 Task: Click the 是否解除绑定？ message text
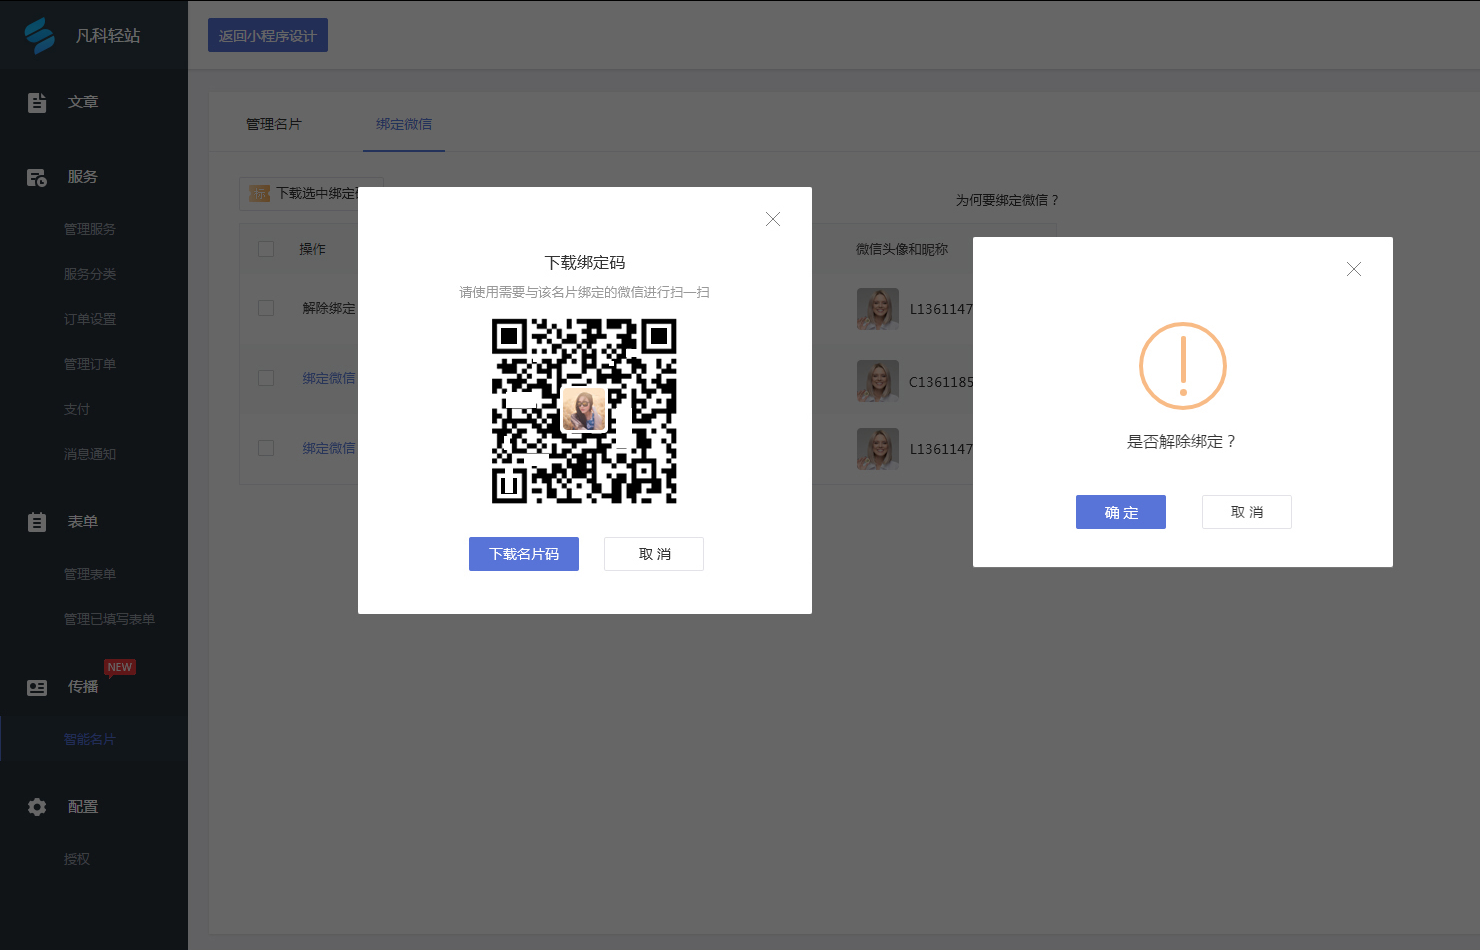1182,441
